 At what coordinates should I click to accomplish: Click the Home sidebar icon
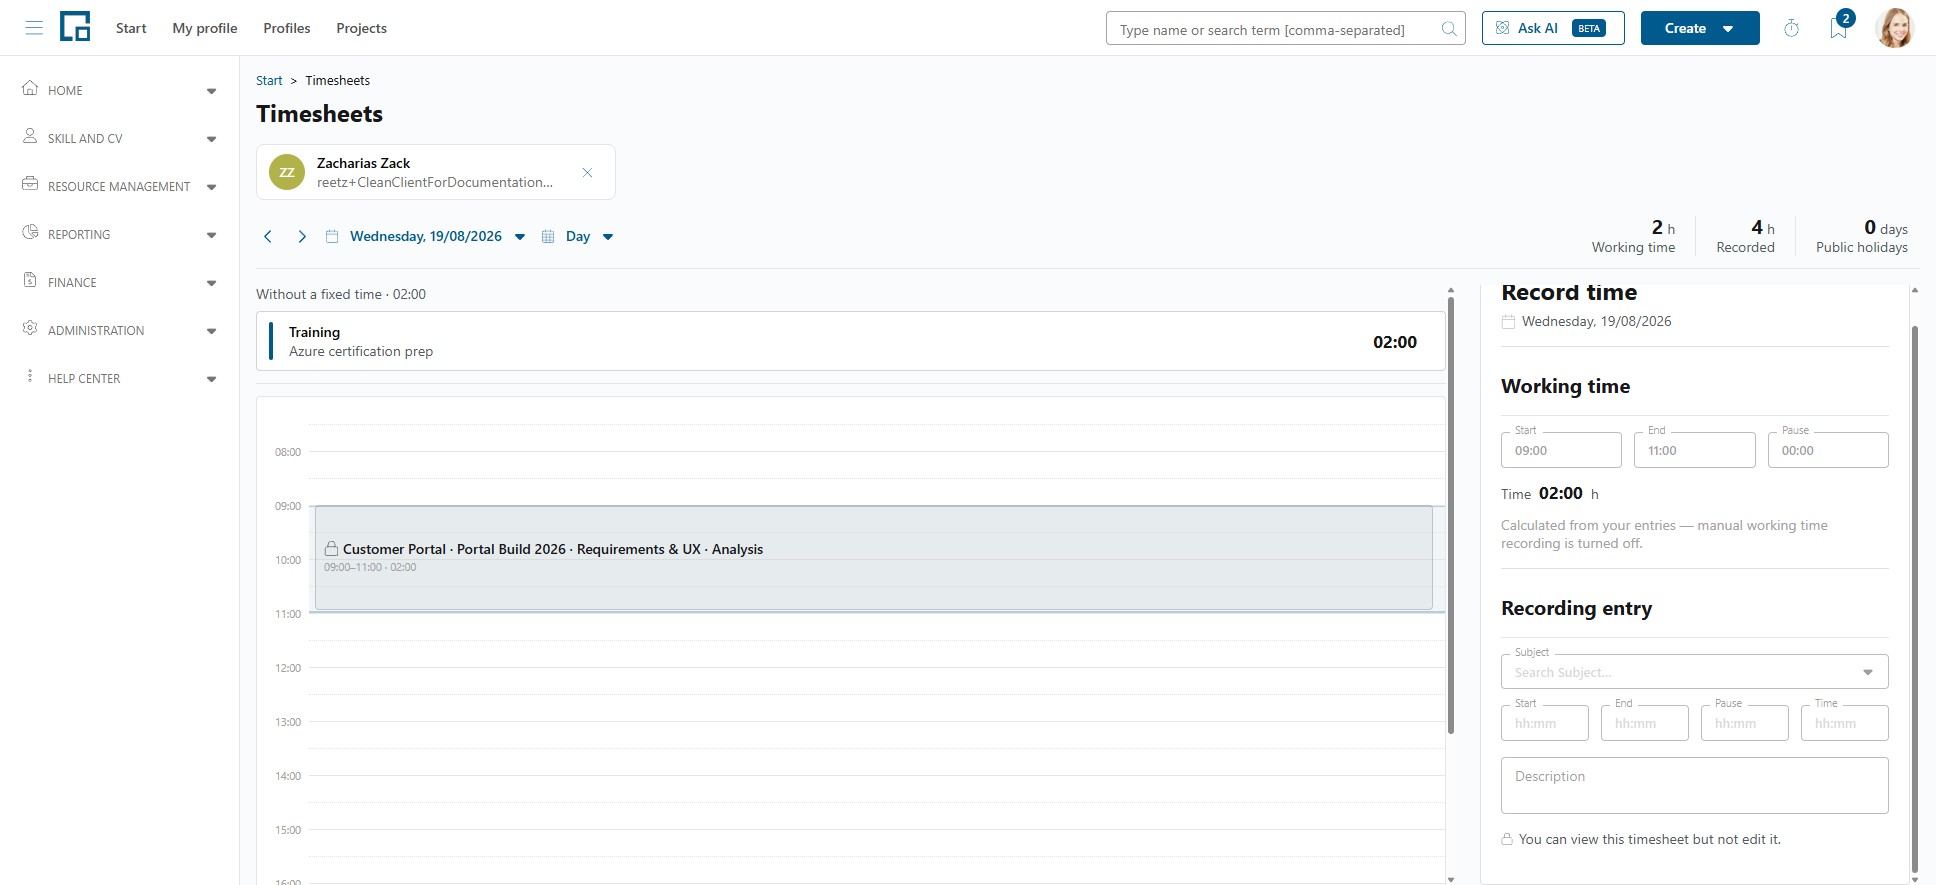click(30, 88)
